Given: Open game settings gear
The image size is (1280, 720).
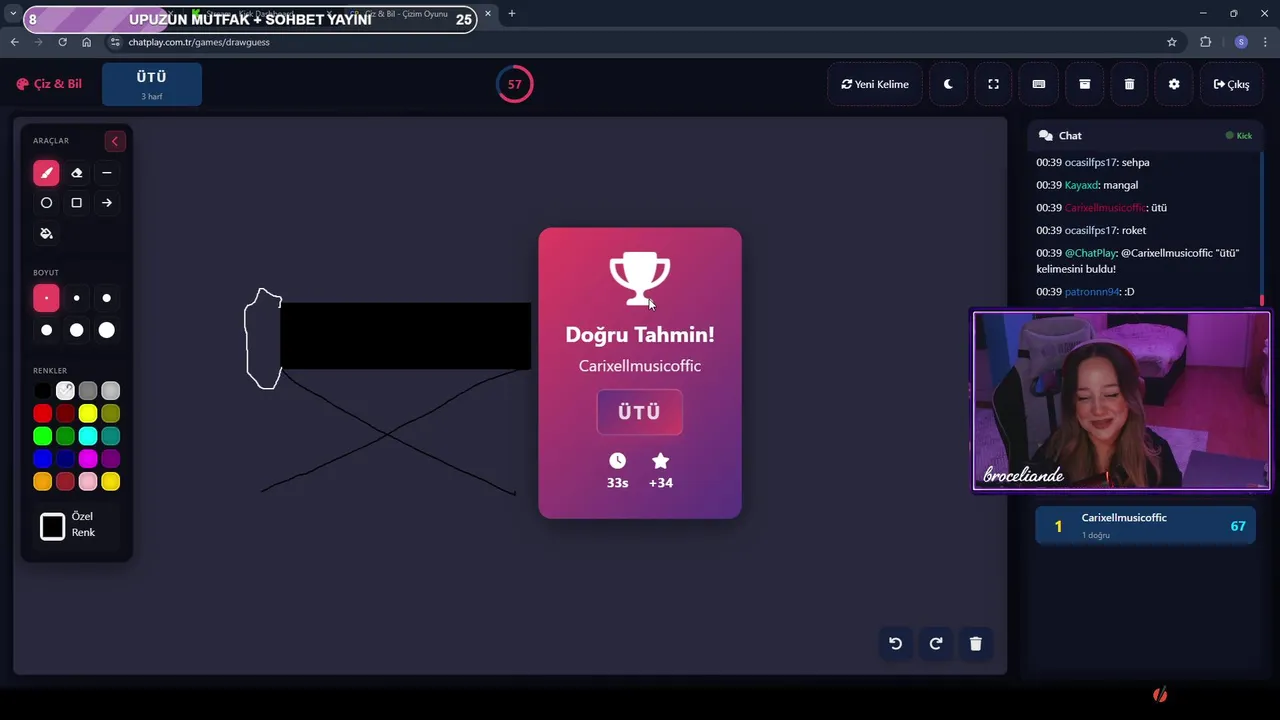Looking at the screenshot, I should [1174, 84].
